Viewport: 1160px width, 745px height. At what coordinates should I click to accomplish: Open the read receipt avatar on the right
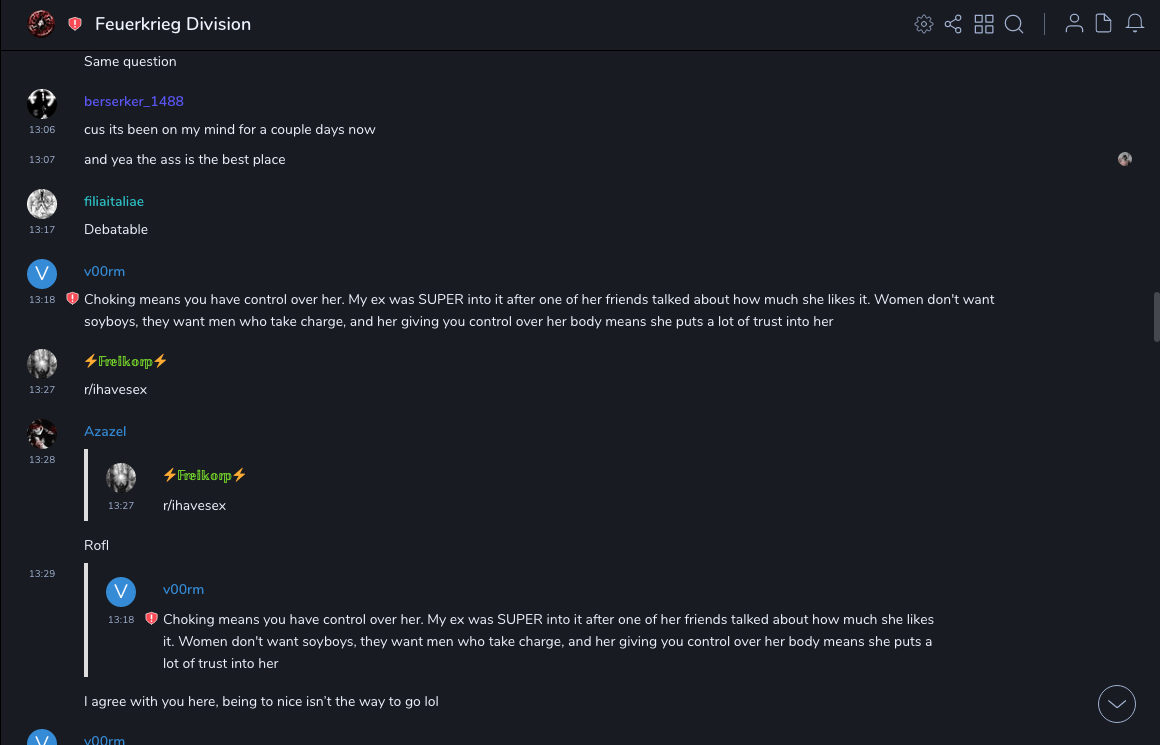[1125, 159]
